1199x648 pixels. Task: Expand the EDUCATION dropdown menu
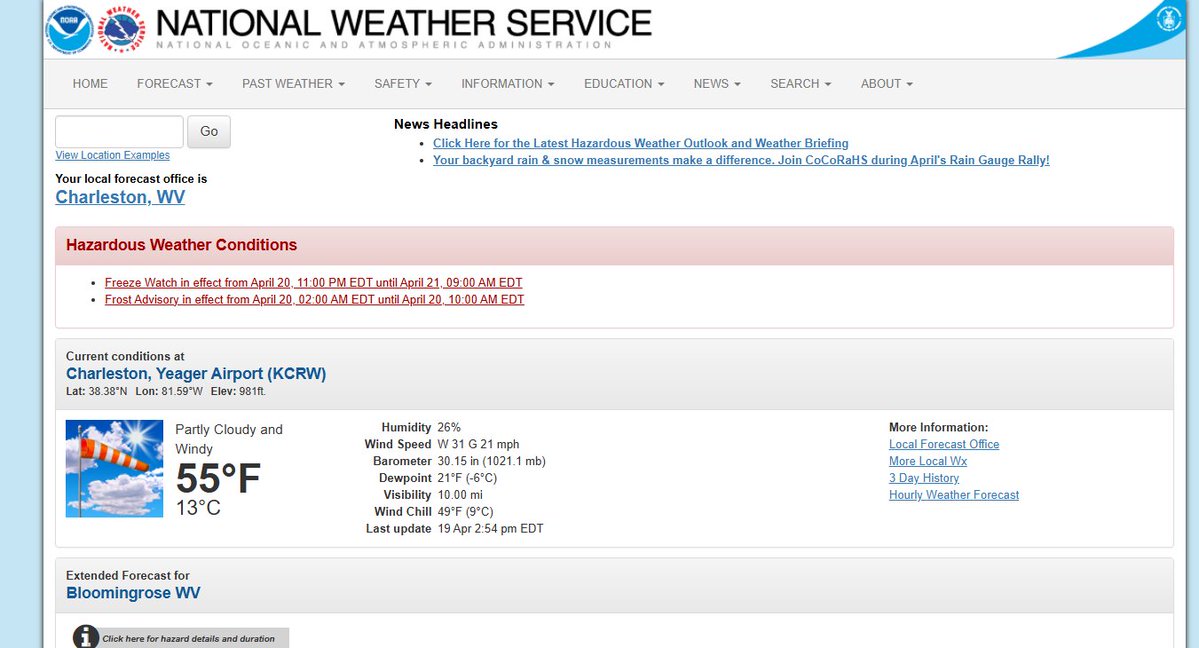[624, 83]
